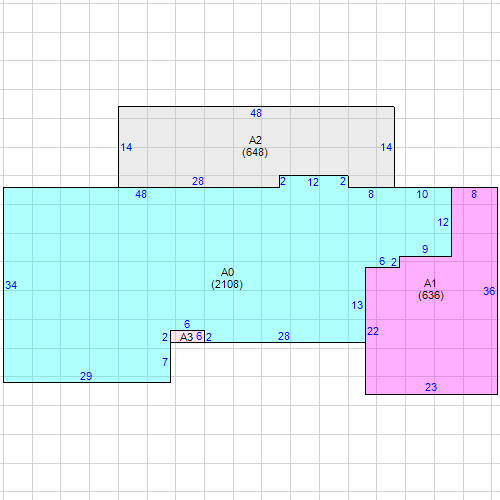This screenshot has width=500, height=500.
Task: Click the 12 beside the magenta A1 edge
Action: click(443, 222)
